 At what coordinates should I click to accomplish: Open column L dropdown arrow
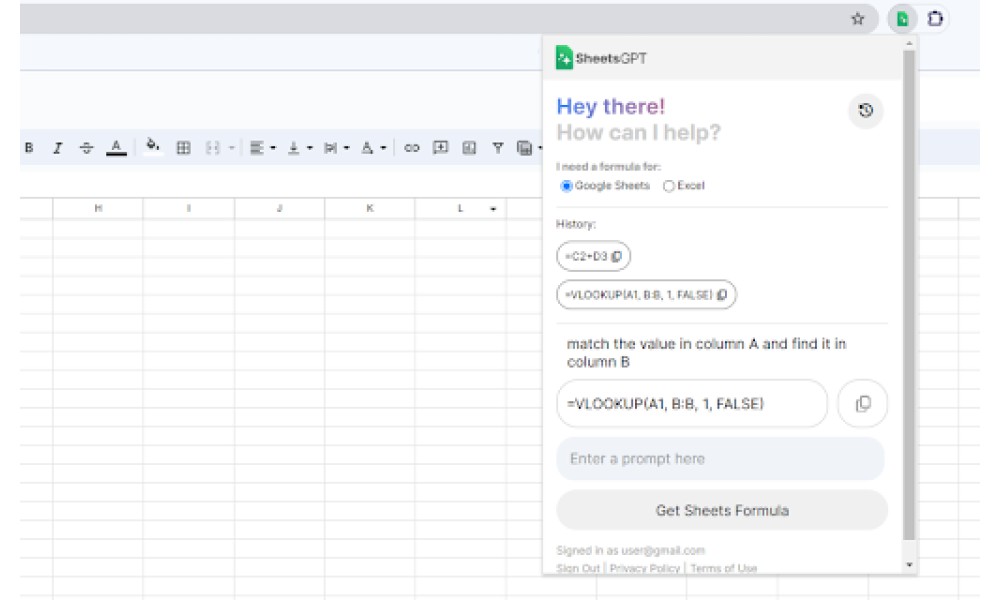(493, 209)
